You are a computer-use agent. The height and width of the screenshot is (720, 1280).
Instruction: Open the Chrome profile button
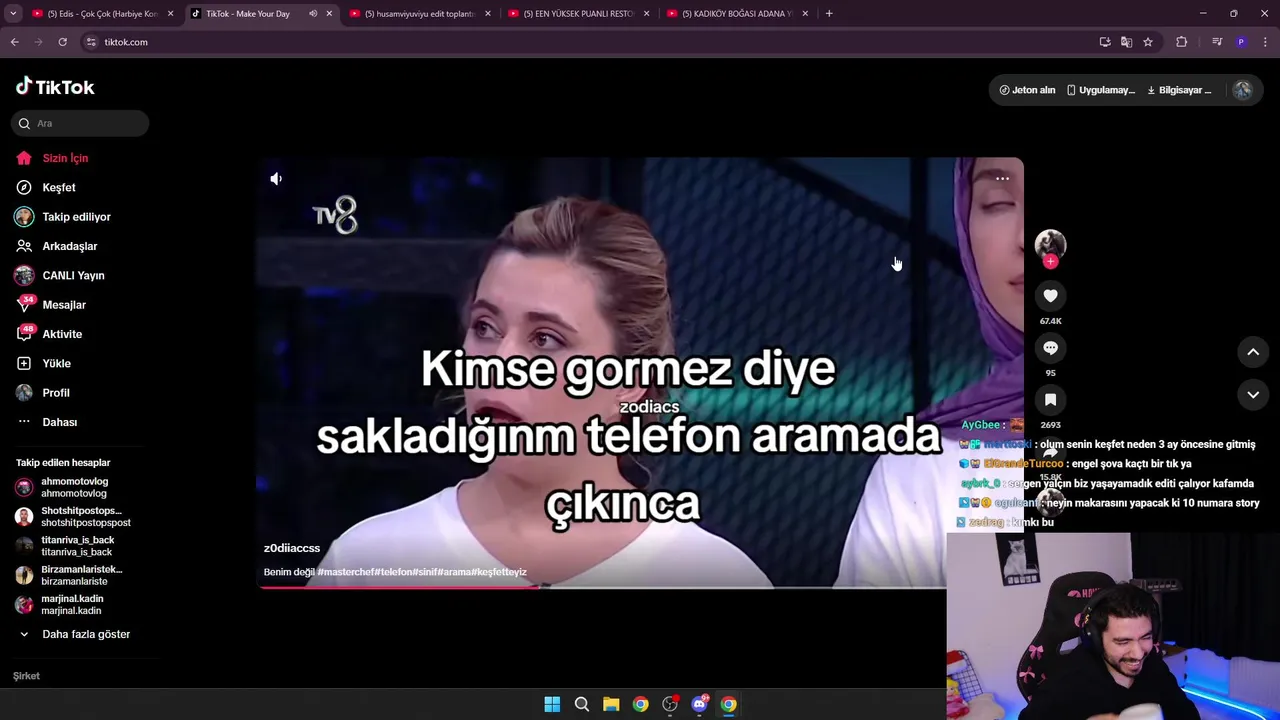(x=1241, y=42)
